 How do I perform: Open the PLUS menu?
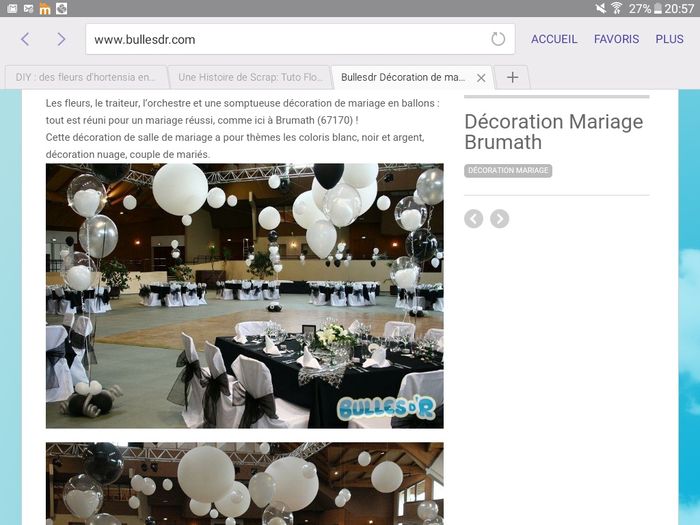click(669, 39)
